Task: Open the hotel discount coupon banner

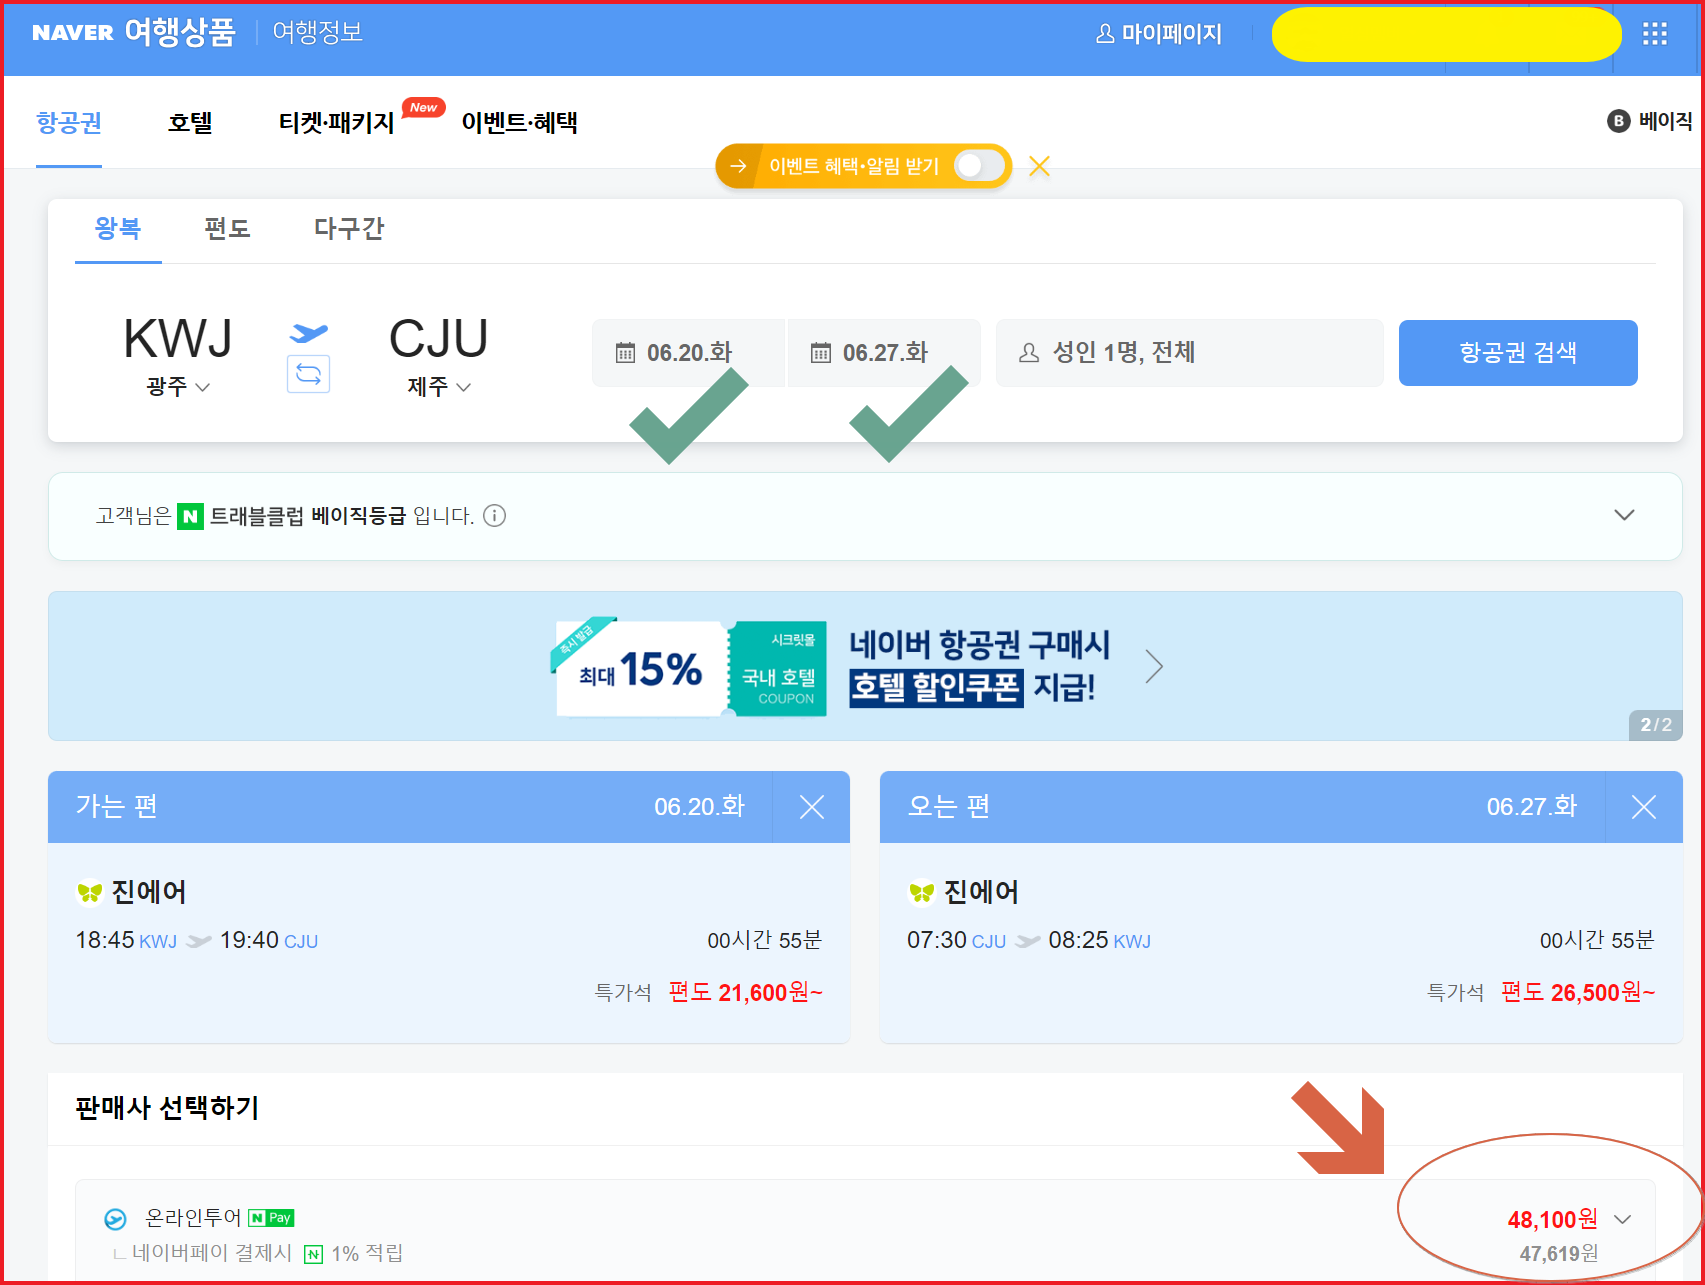Action: click(865, 666)
